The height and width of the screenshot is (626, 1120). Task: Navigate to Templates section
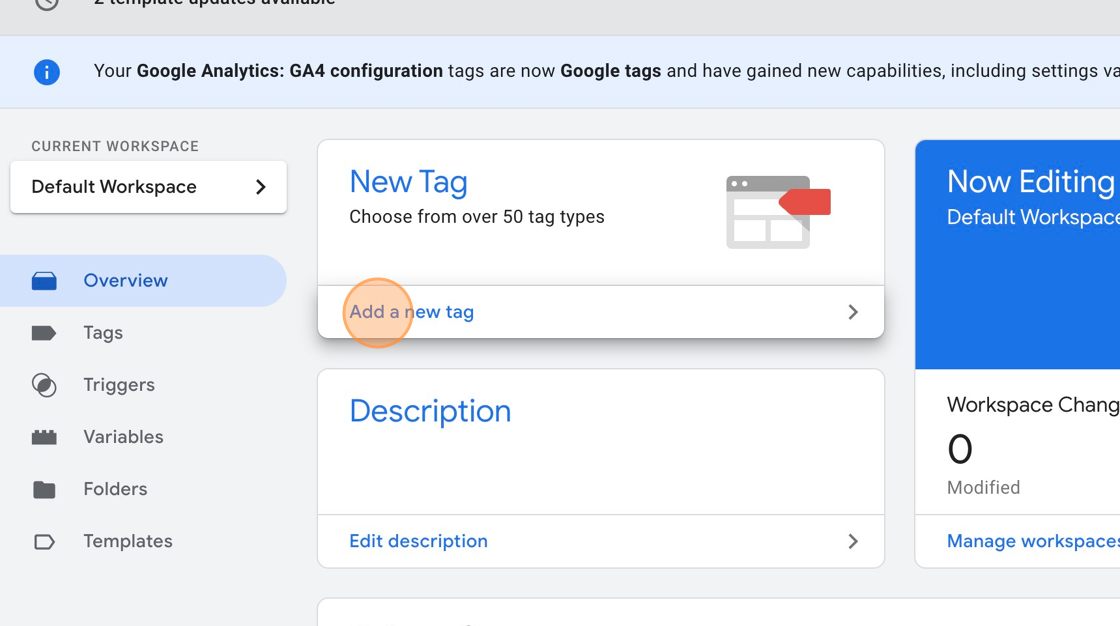point(128,541)
